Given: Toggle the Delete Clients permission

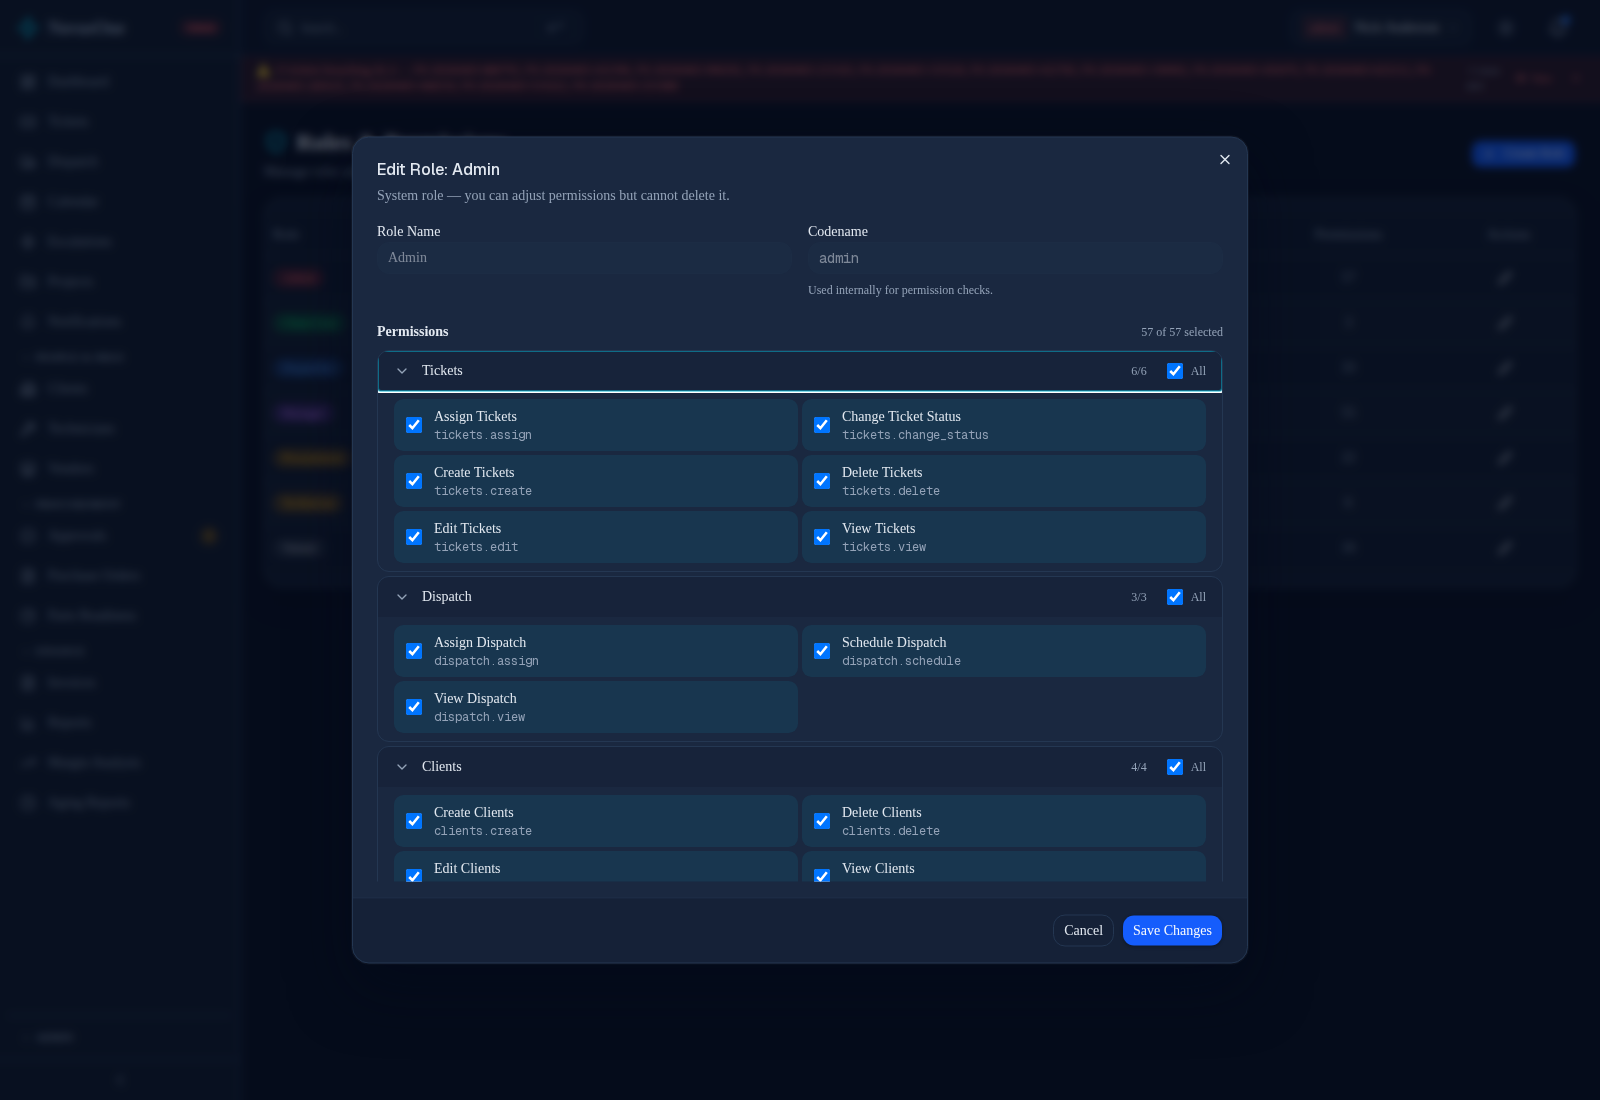Looking at the screenshot, I should pyautogui.click(x=822, y=821).
